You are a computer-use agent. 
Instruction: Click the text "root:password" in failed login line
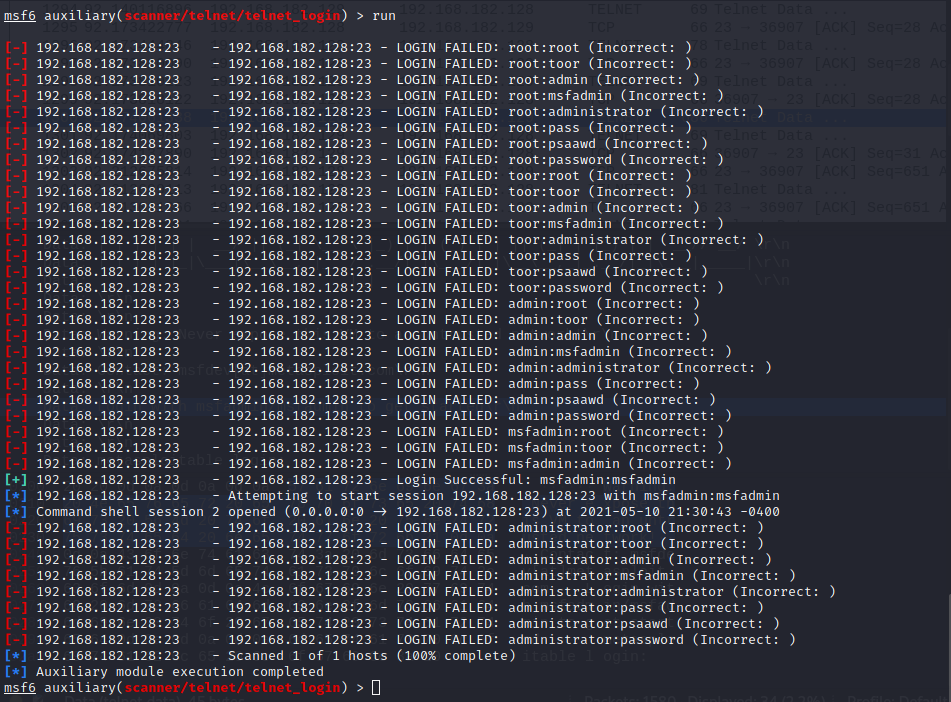point(560,160)
